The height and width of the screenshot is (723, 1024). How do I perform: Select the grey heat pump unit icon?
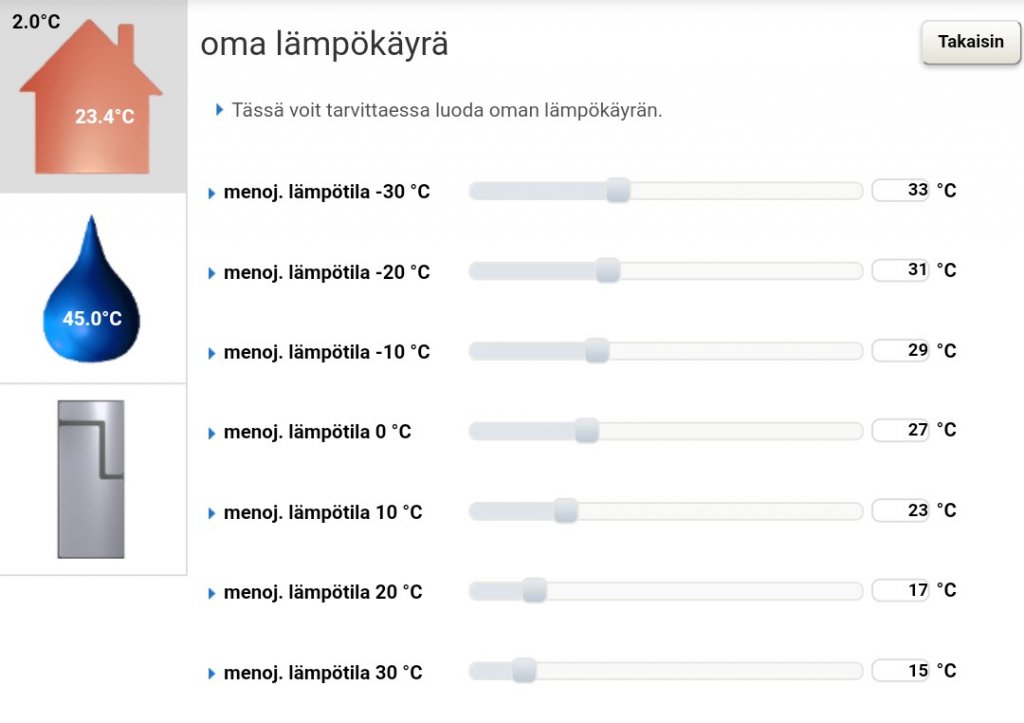pos(91,478)
